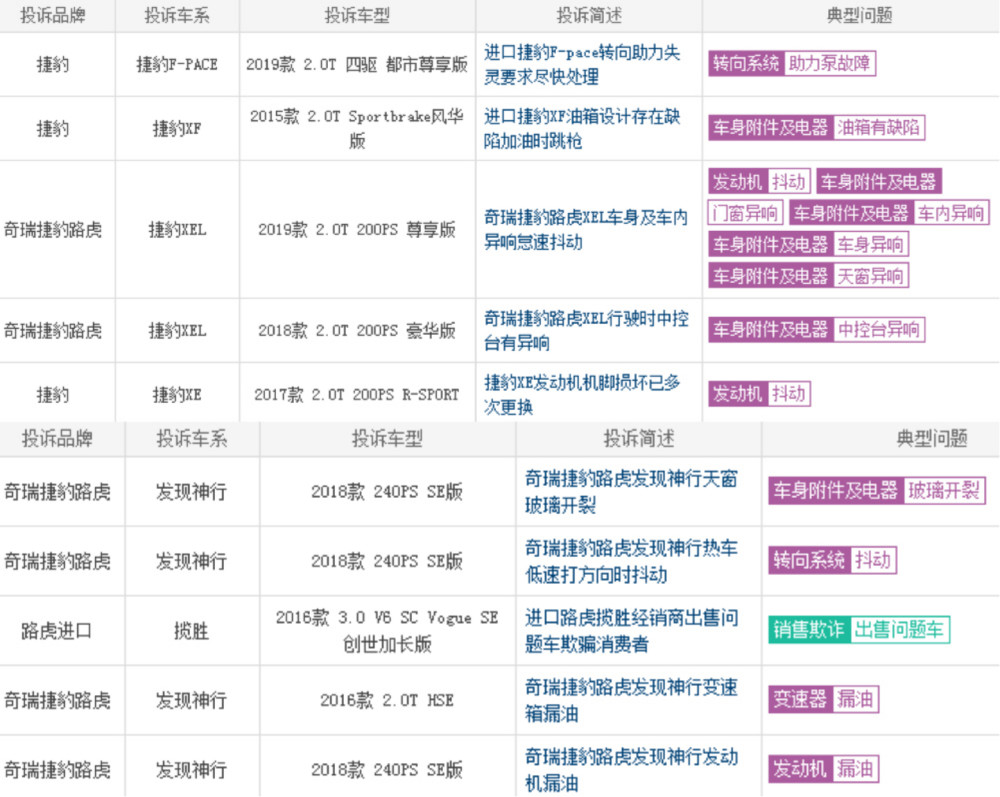1000x797 pixels.
Task: Open link 奇瑞捷豹路虎XEL车身及车内异响怠速抖动
Action: pyautogui.click(x=585, y=230)
